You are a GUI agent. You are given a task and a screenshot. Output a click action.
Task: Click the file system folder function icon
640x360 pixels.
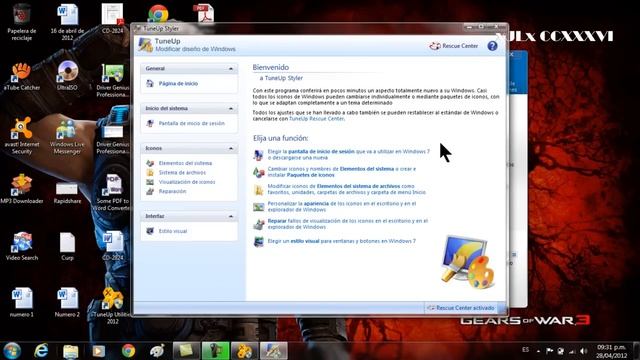(x=258, y=190)
